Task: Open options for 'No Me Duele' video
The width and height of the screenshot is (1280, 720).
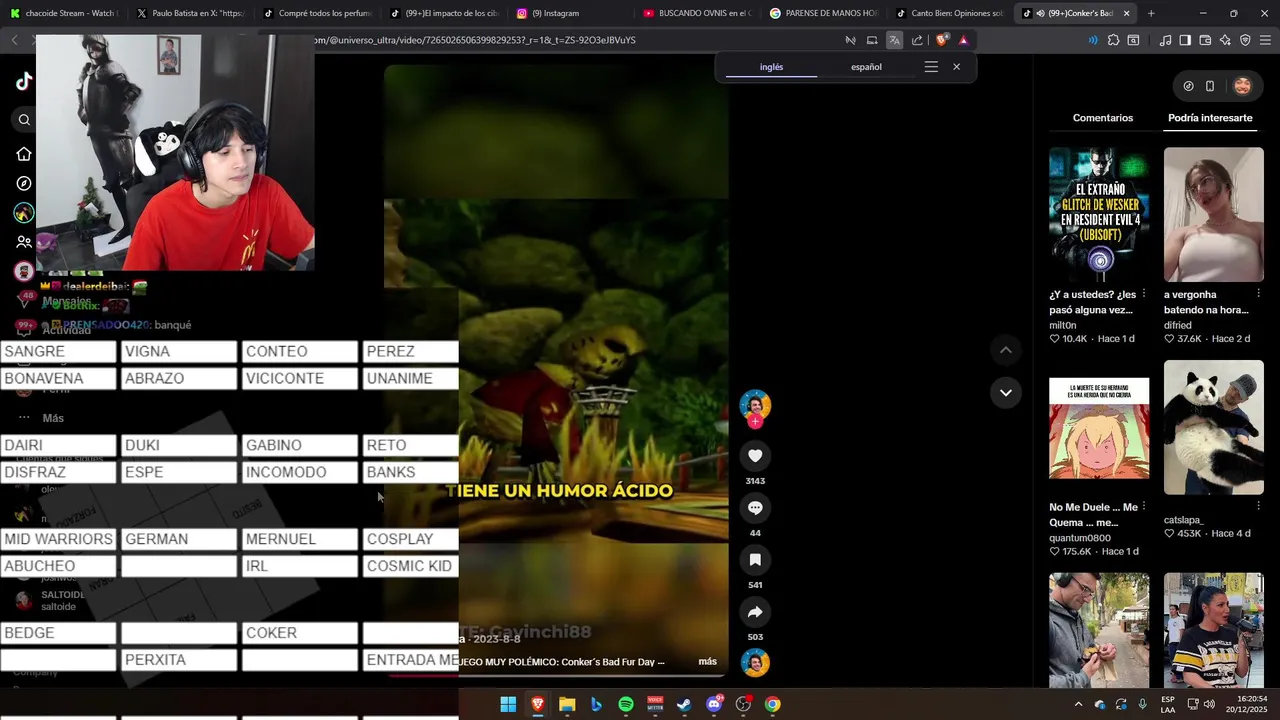Action: point(1144,507)
